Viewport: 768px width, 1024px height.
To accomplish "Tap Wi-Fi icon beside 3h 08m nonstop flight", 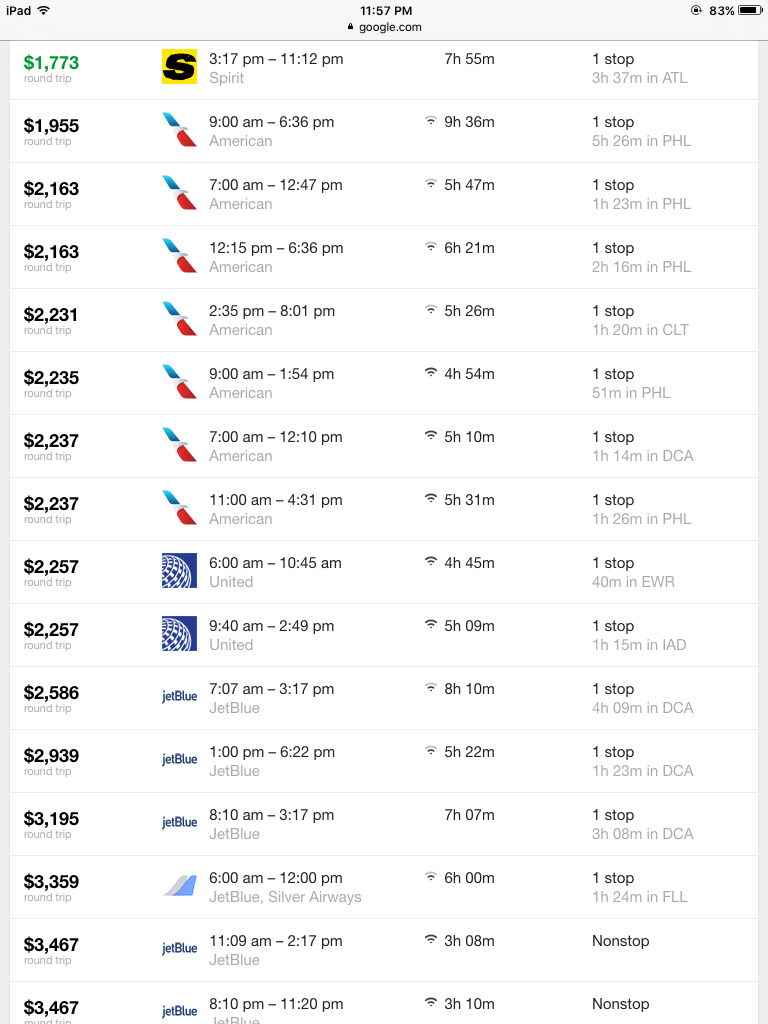I will (x=430, y=940).
